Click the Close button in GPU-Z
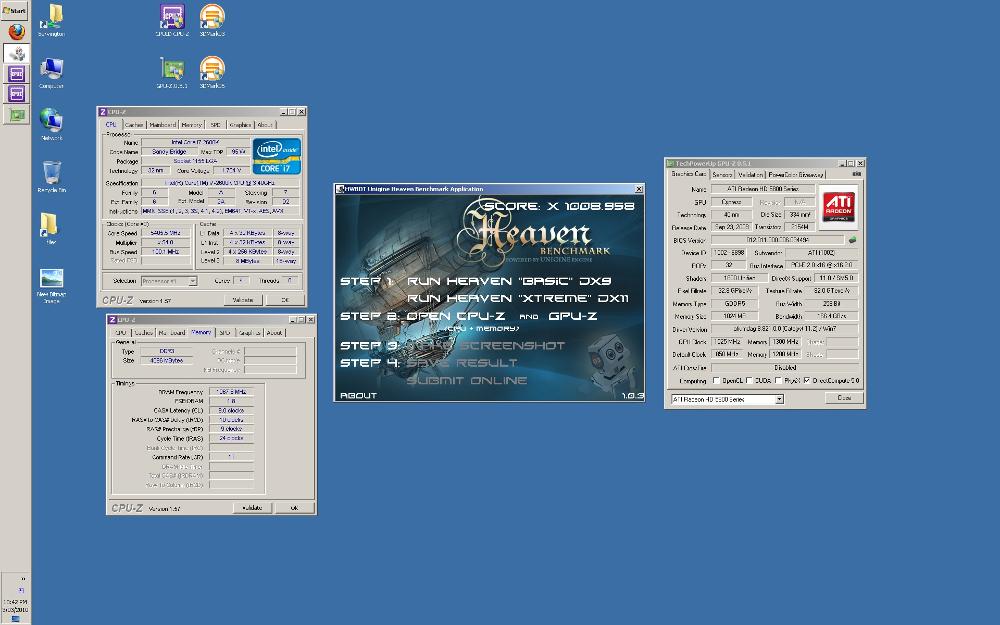This screenshot has width=1000, height=625. coord(844,397)
